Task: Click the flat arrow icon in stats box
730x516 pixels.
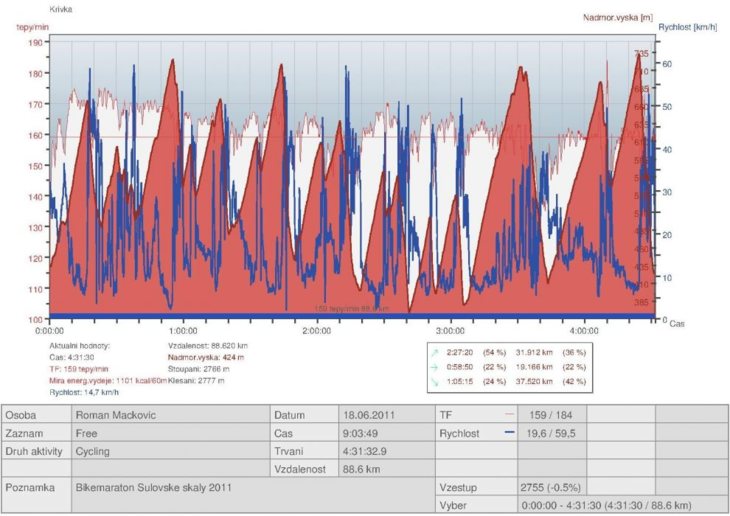Action: [x=434, y=365]
